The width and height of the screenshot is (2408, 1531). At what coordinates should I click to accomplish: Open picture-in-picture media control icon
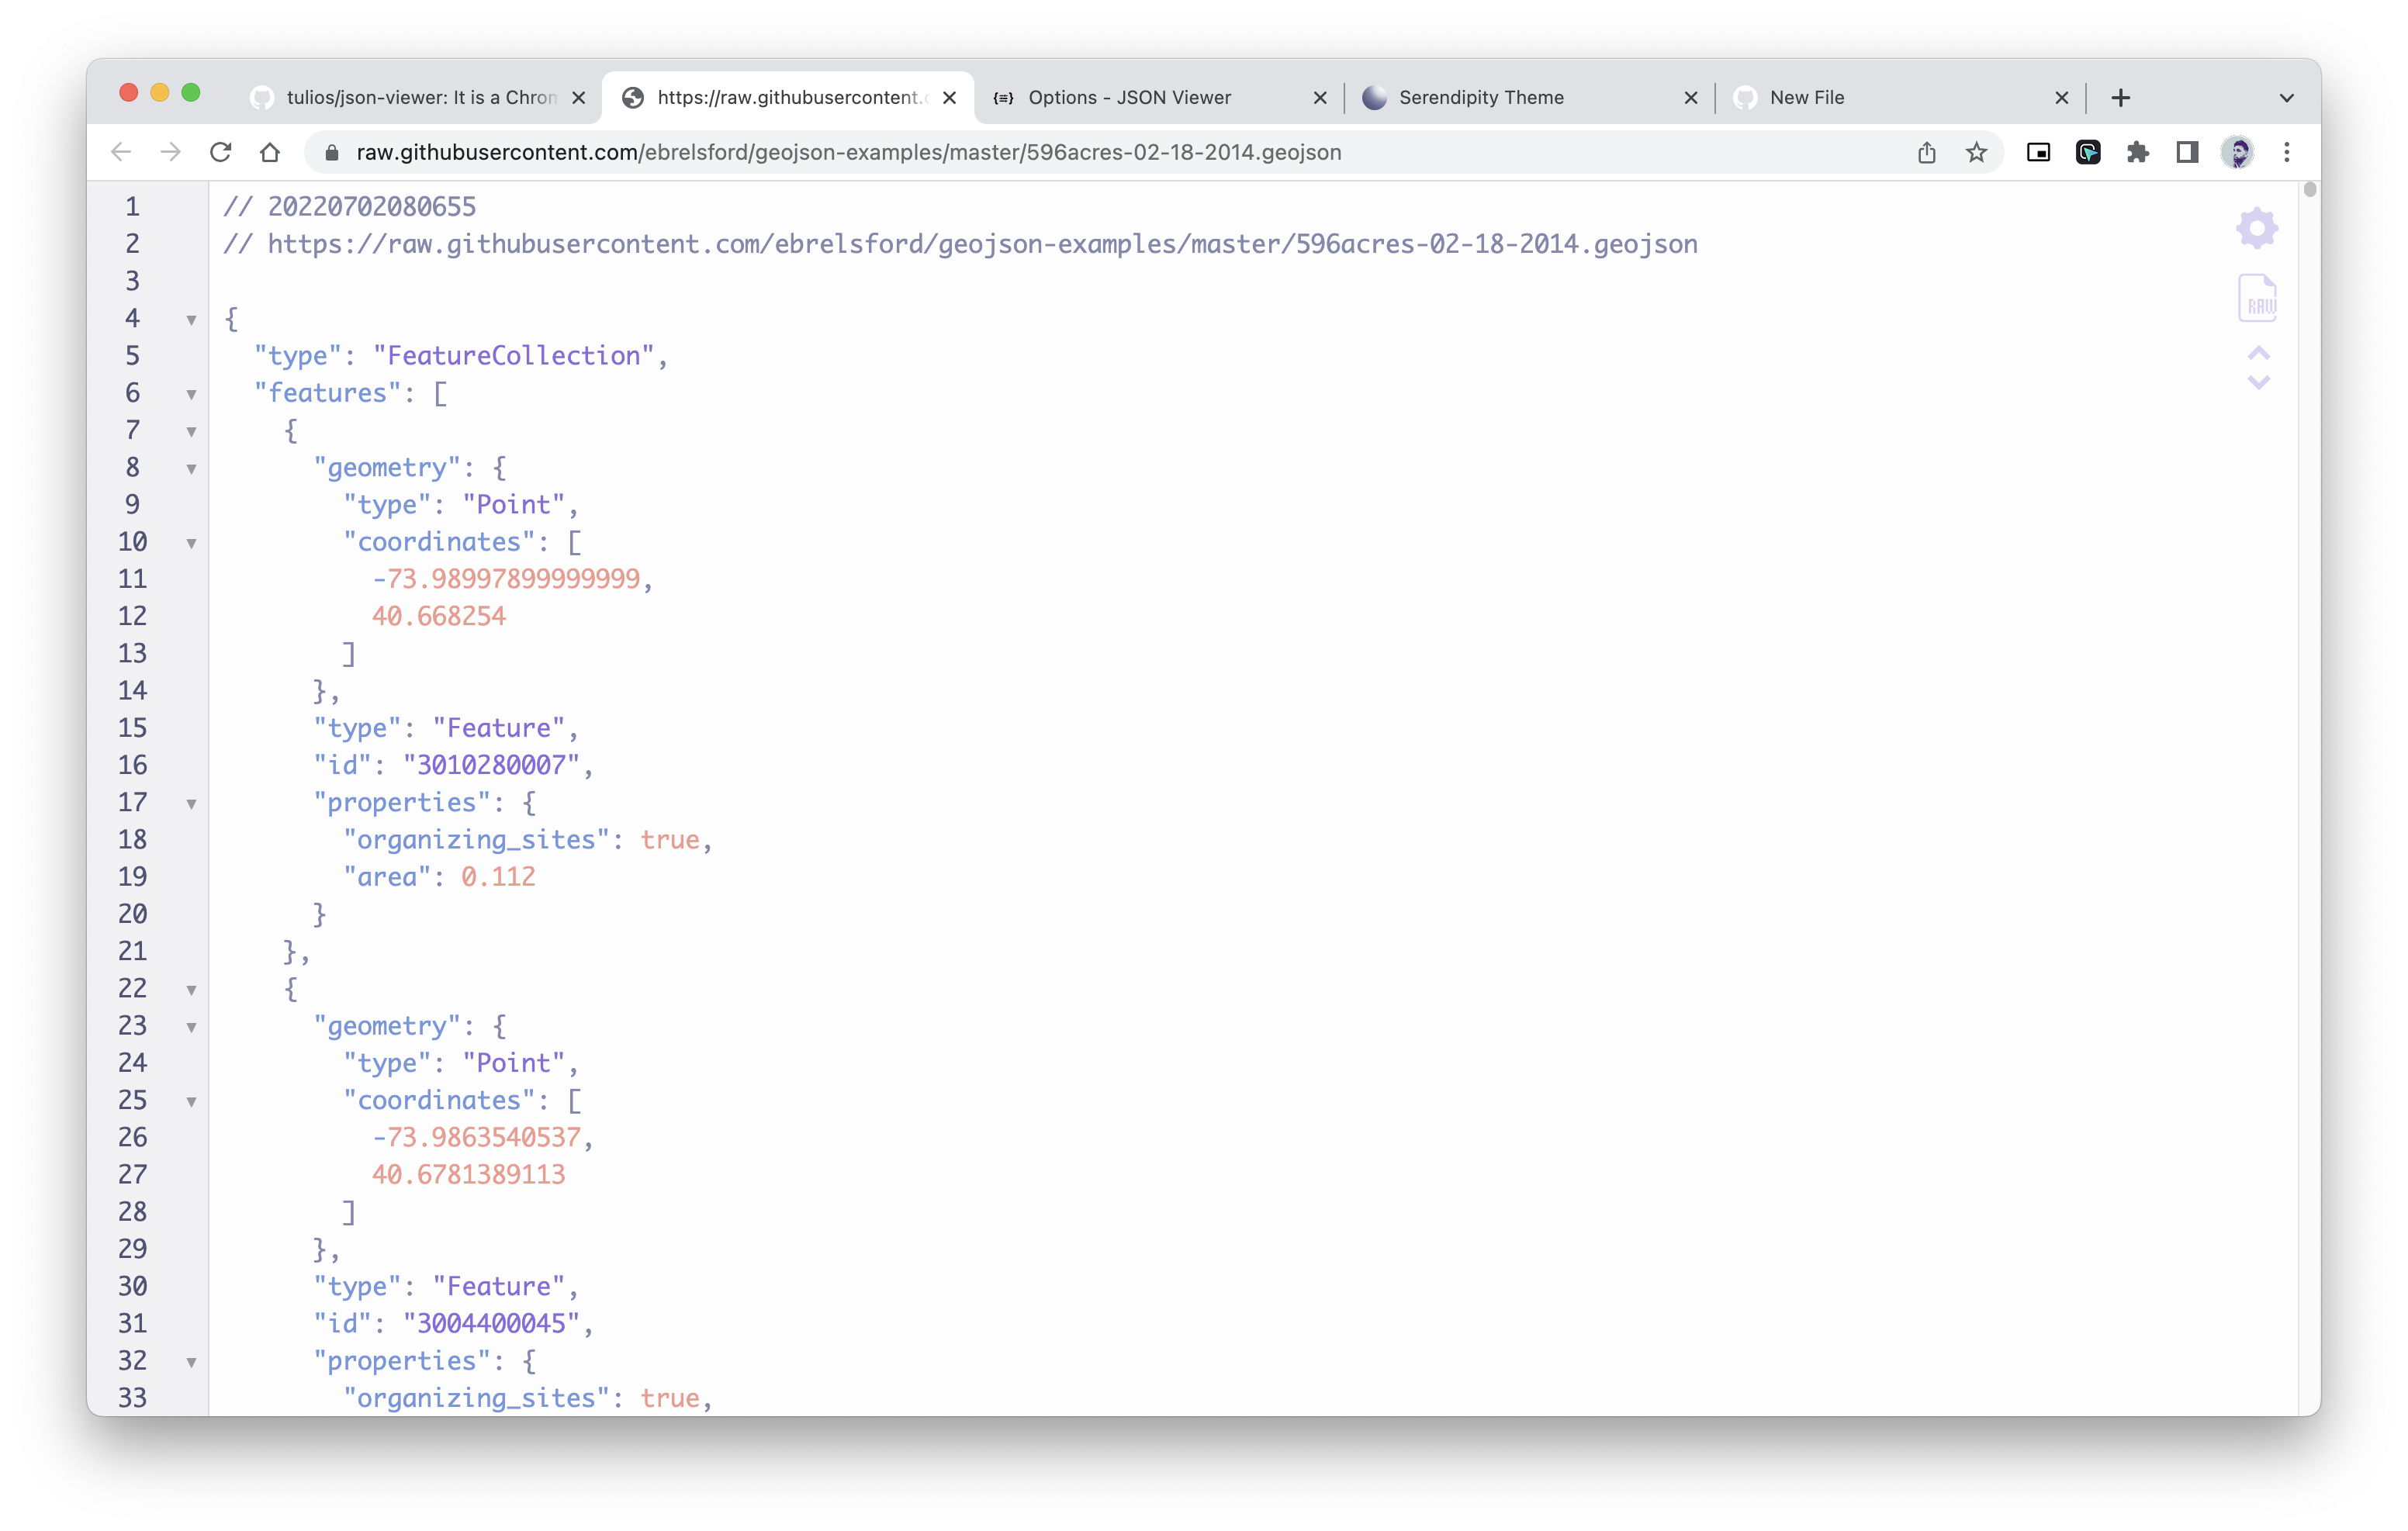click(x=2038, y=153)
